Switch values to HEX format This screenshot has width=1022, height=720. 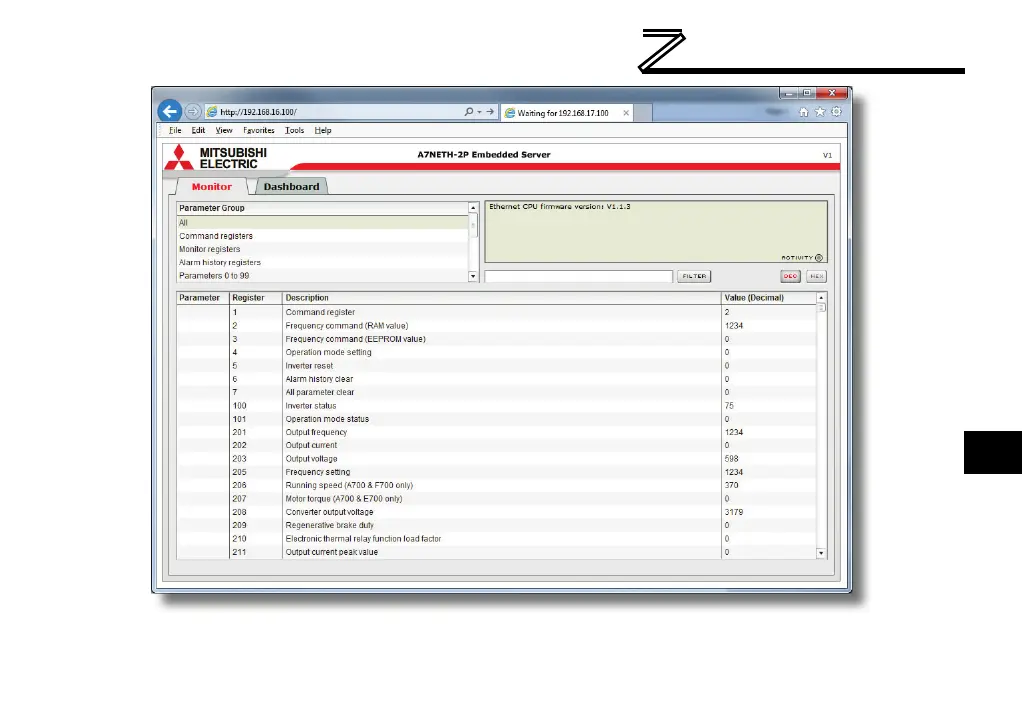[x=816, y=276]
